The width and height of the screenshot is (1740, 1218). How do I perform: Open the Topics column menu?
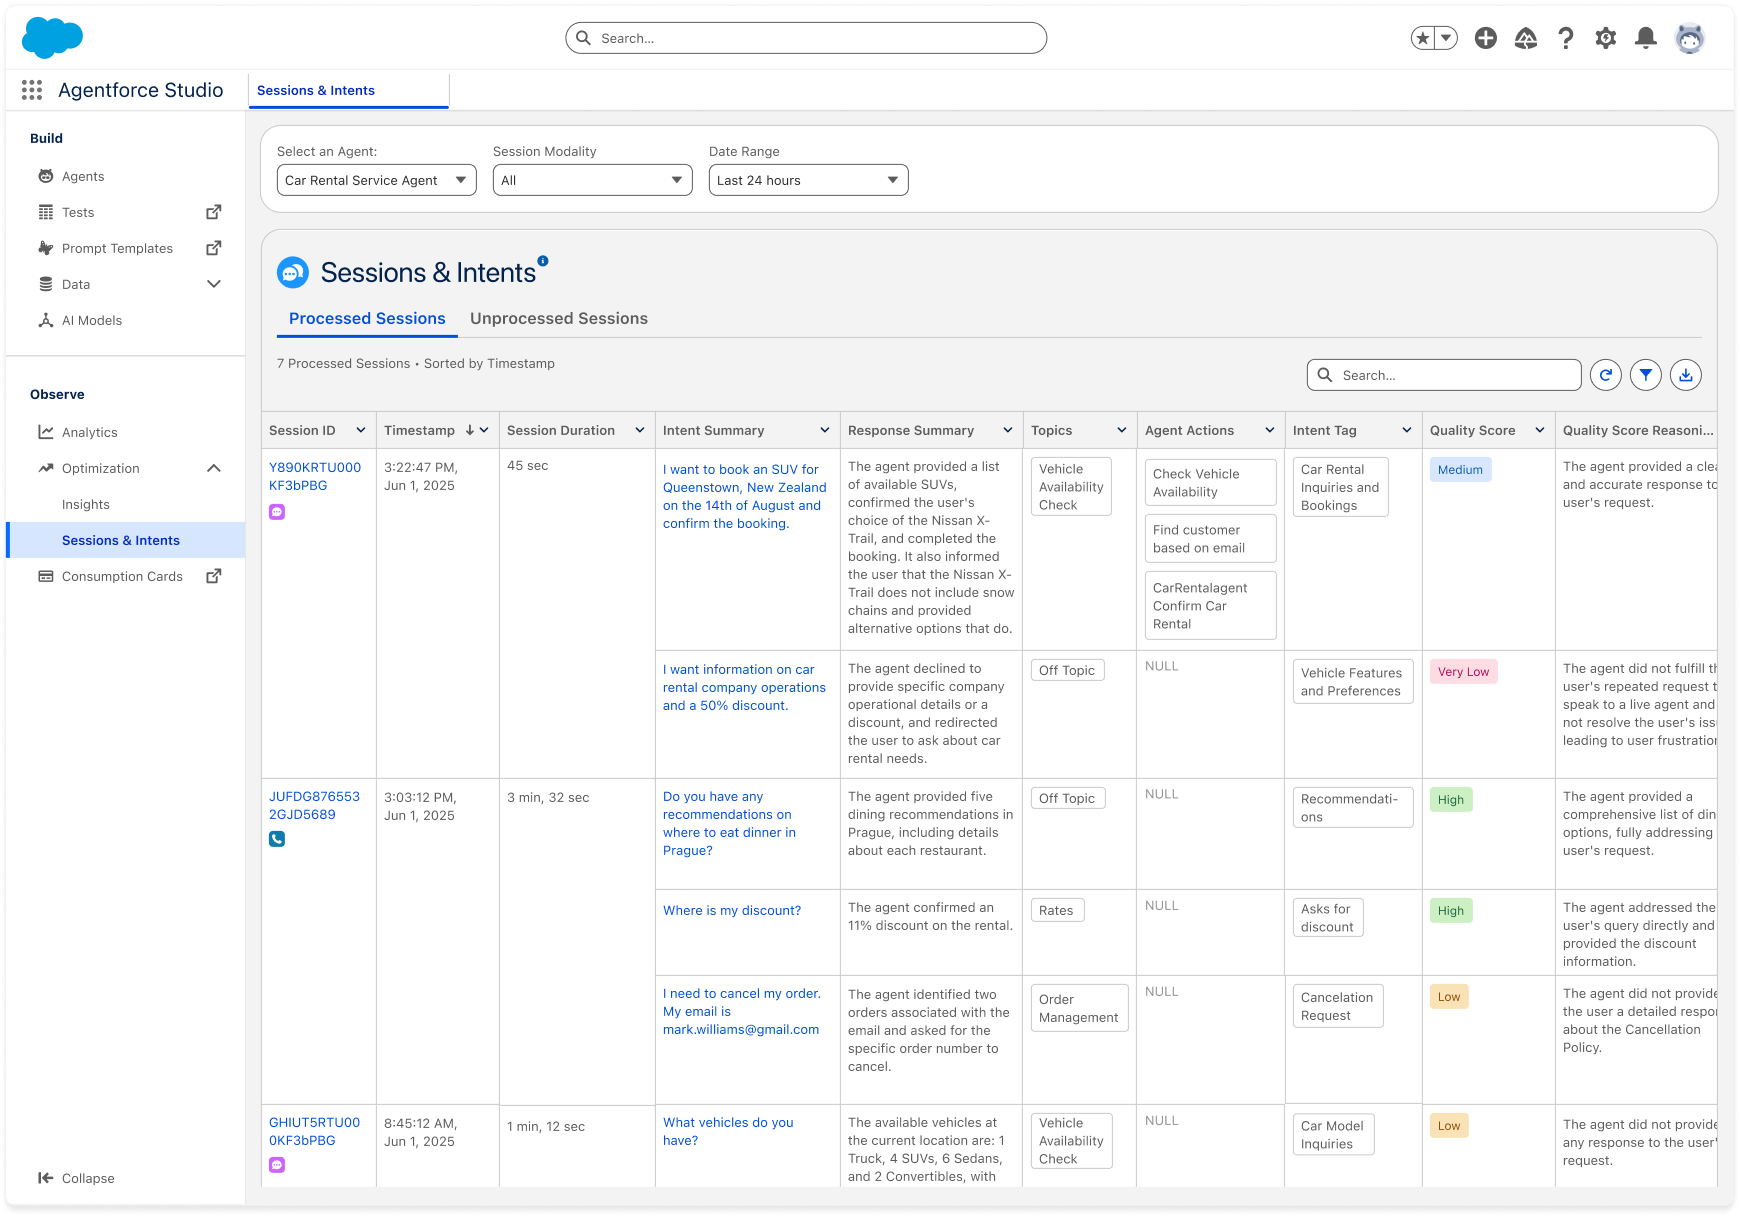[x=1122, y=430]
